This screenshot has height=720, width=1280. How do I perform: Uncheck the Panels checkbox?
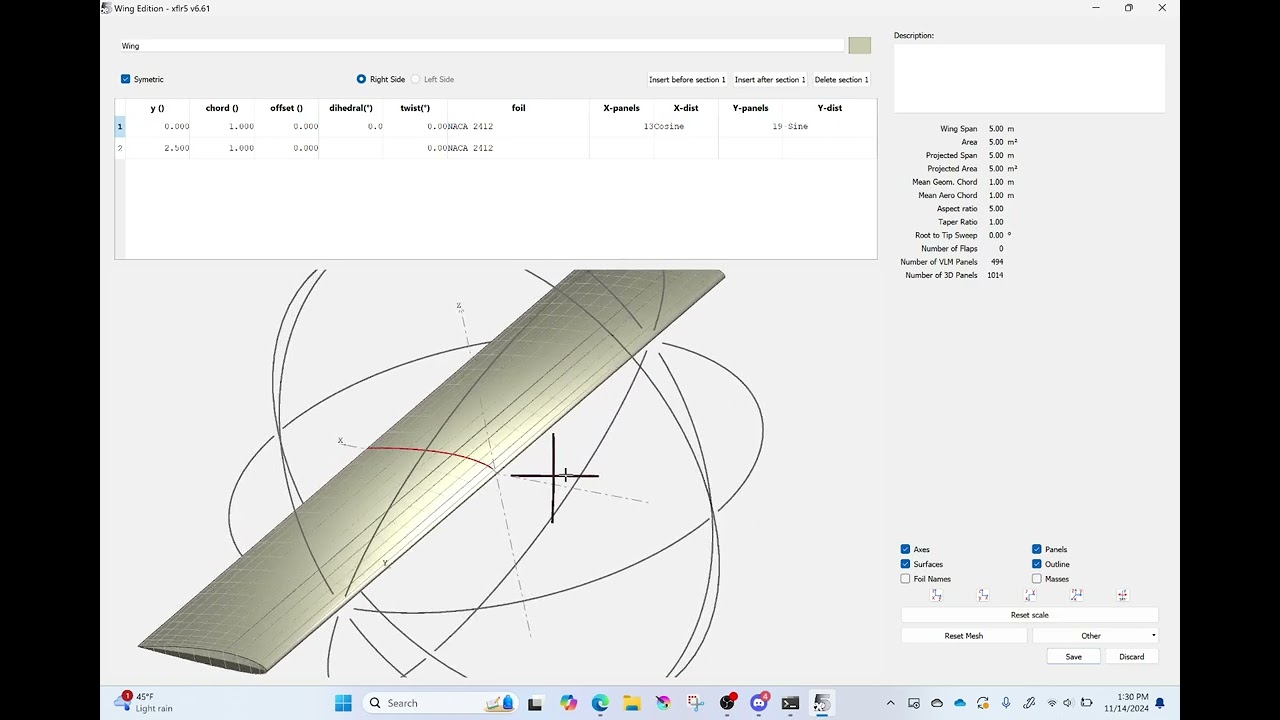[x=1037, y=549]
